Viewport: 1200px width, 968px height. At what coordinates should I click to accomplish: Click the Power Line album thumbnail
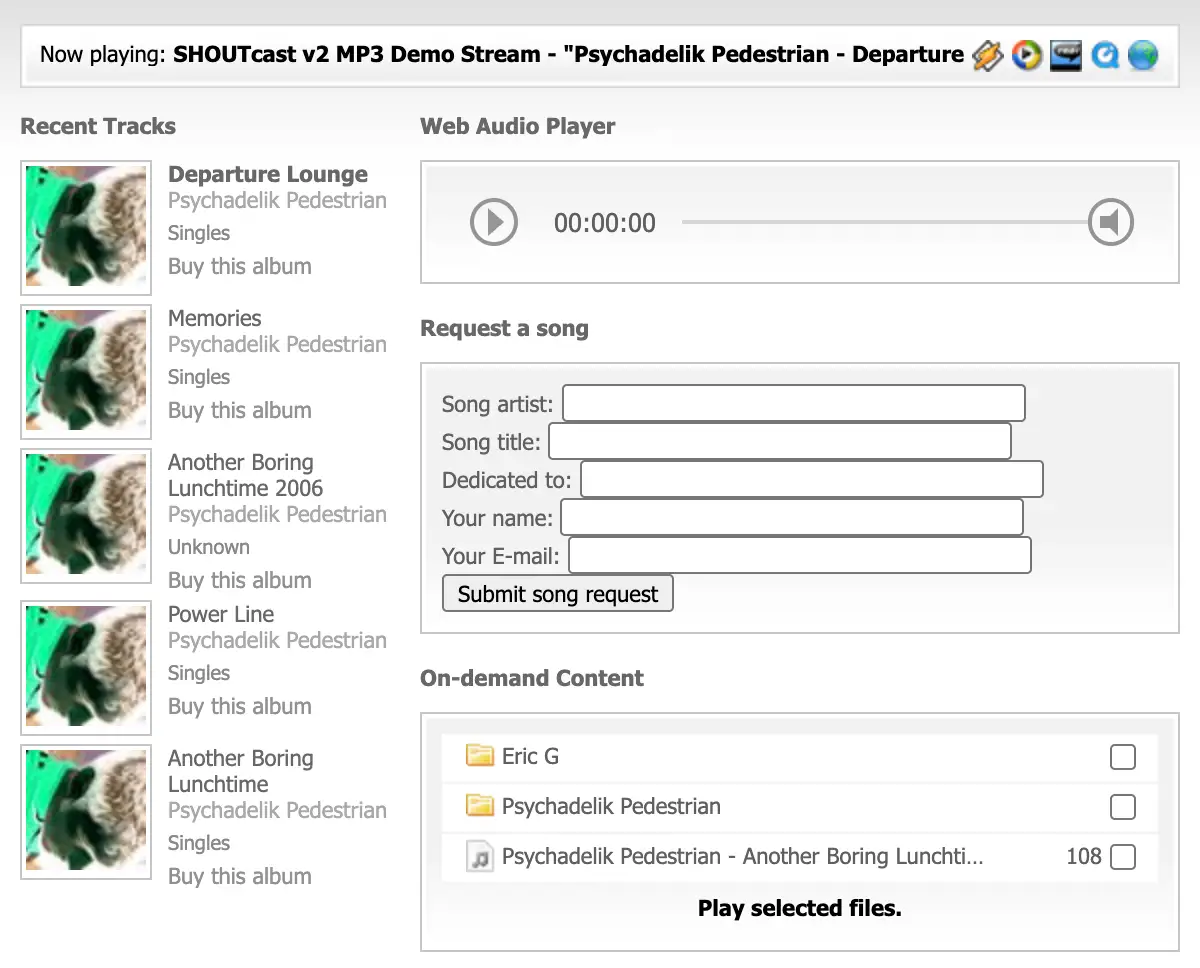coord(86,668)
